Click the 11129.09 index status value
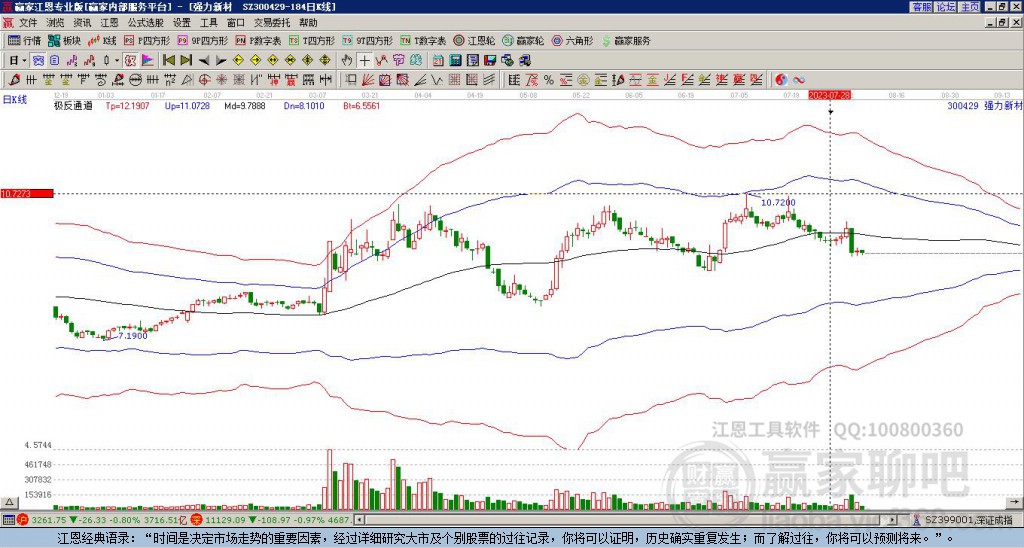1024x548 pixels. coord(224,520)
